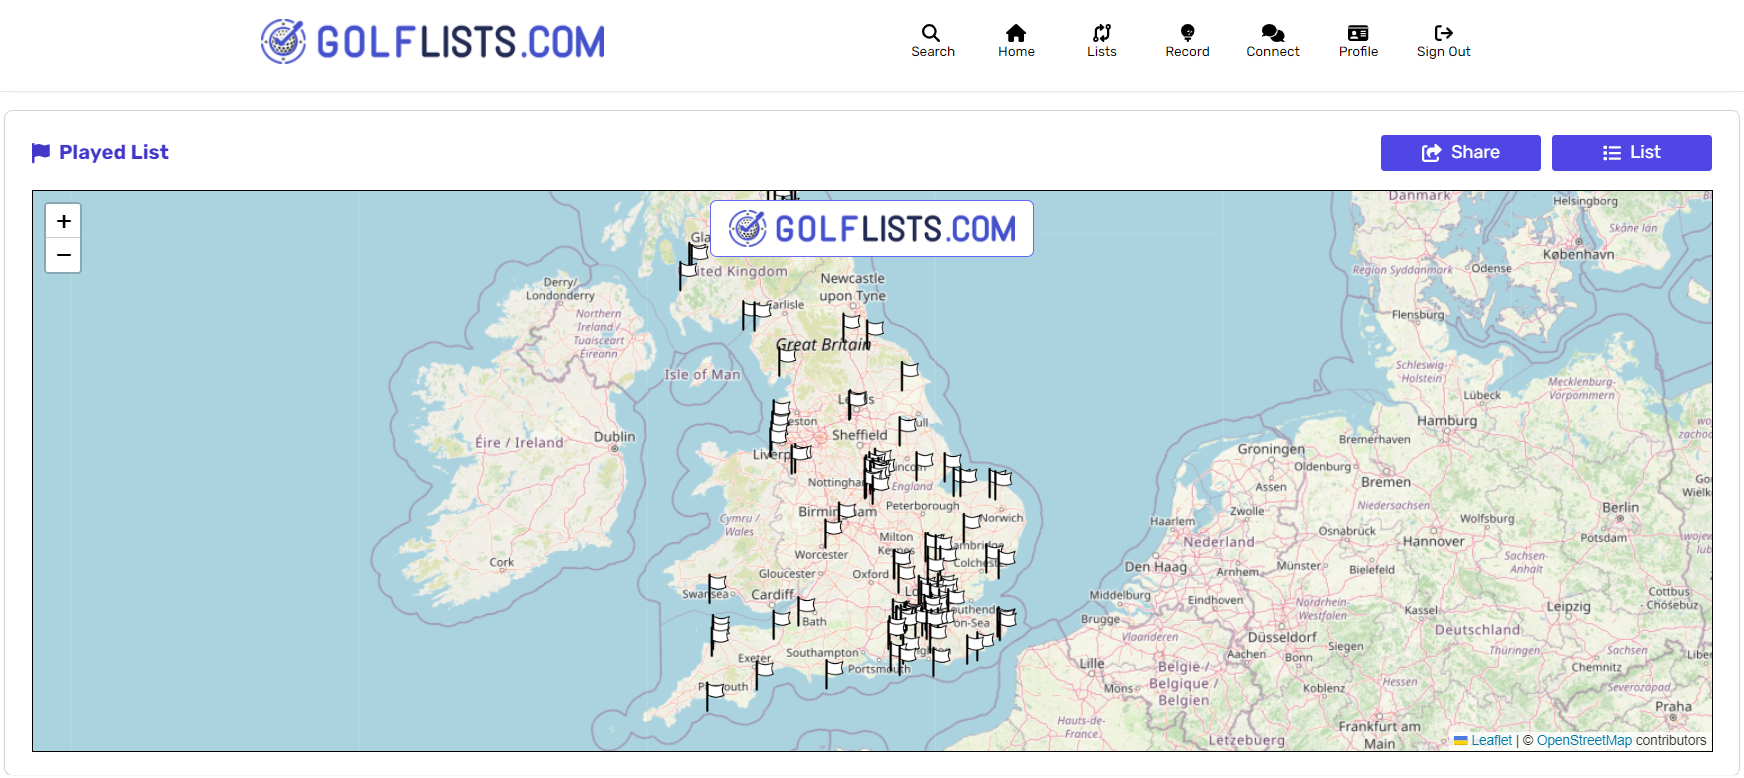Viewport: 1744px width, 778px height.
Task: Select the flag marker near Hull
Action: (906, 430)
